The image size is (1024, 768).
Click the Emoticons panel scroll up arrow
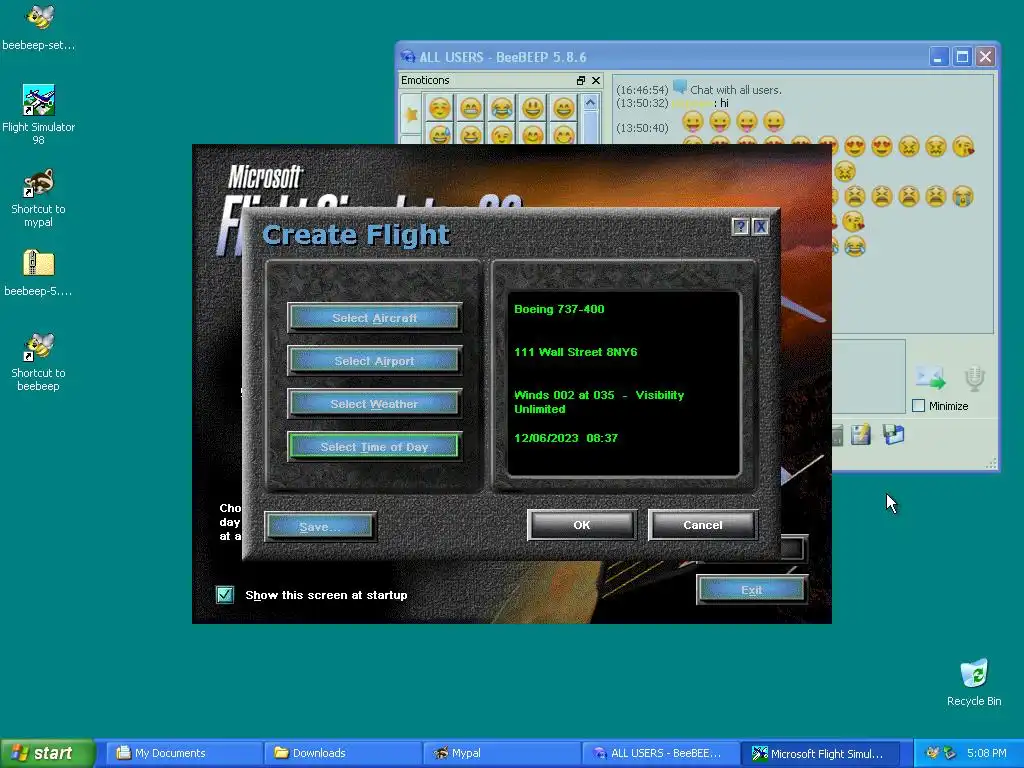pos(590,103)
